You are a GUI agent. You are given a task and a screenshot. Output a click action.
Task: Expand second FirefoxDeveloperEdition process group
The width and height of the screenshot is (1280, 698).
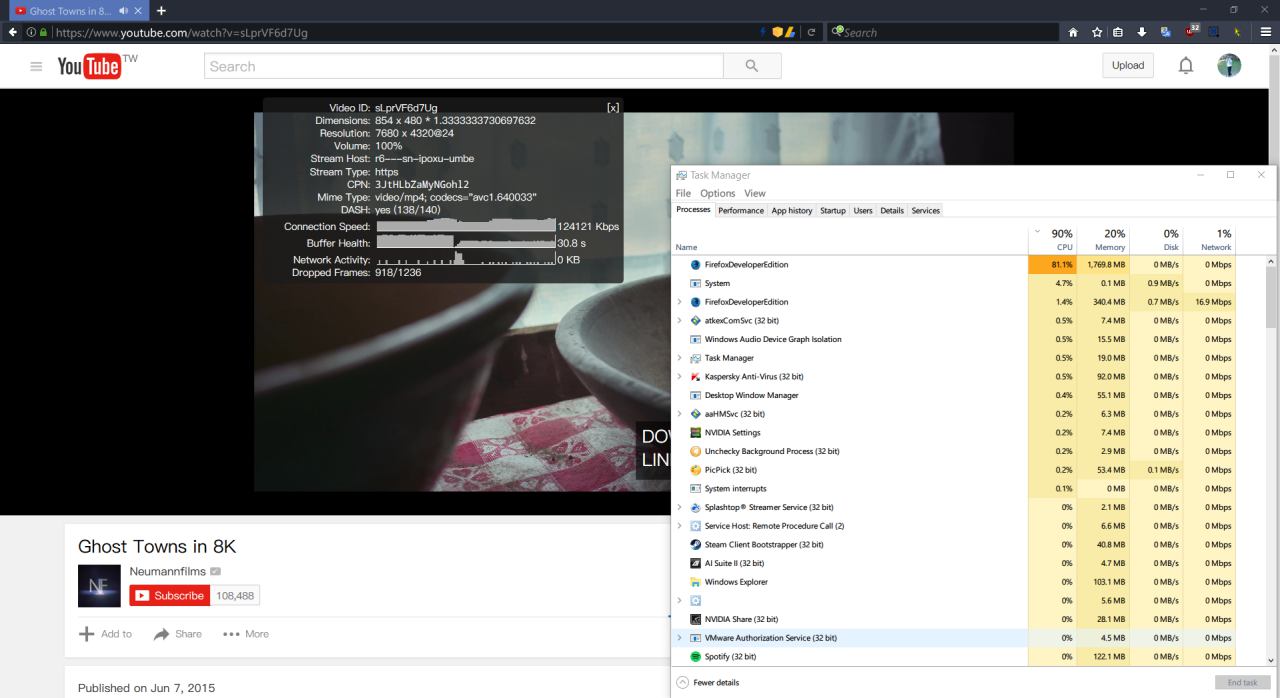click(680, 302)
